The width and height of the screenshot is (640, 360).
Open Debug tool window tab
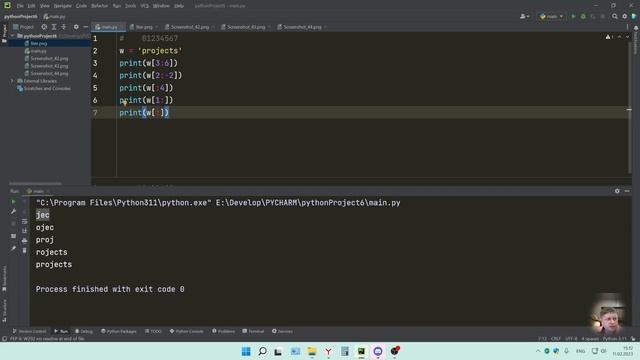(84, 331)
